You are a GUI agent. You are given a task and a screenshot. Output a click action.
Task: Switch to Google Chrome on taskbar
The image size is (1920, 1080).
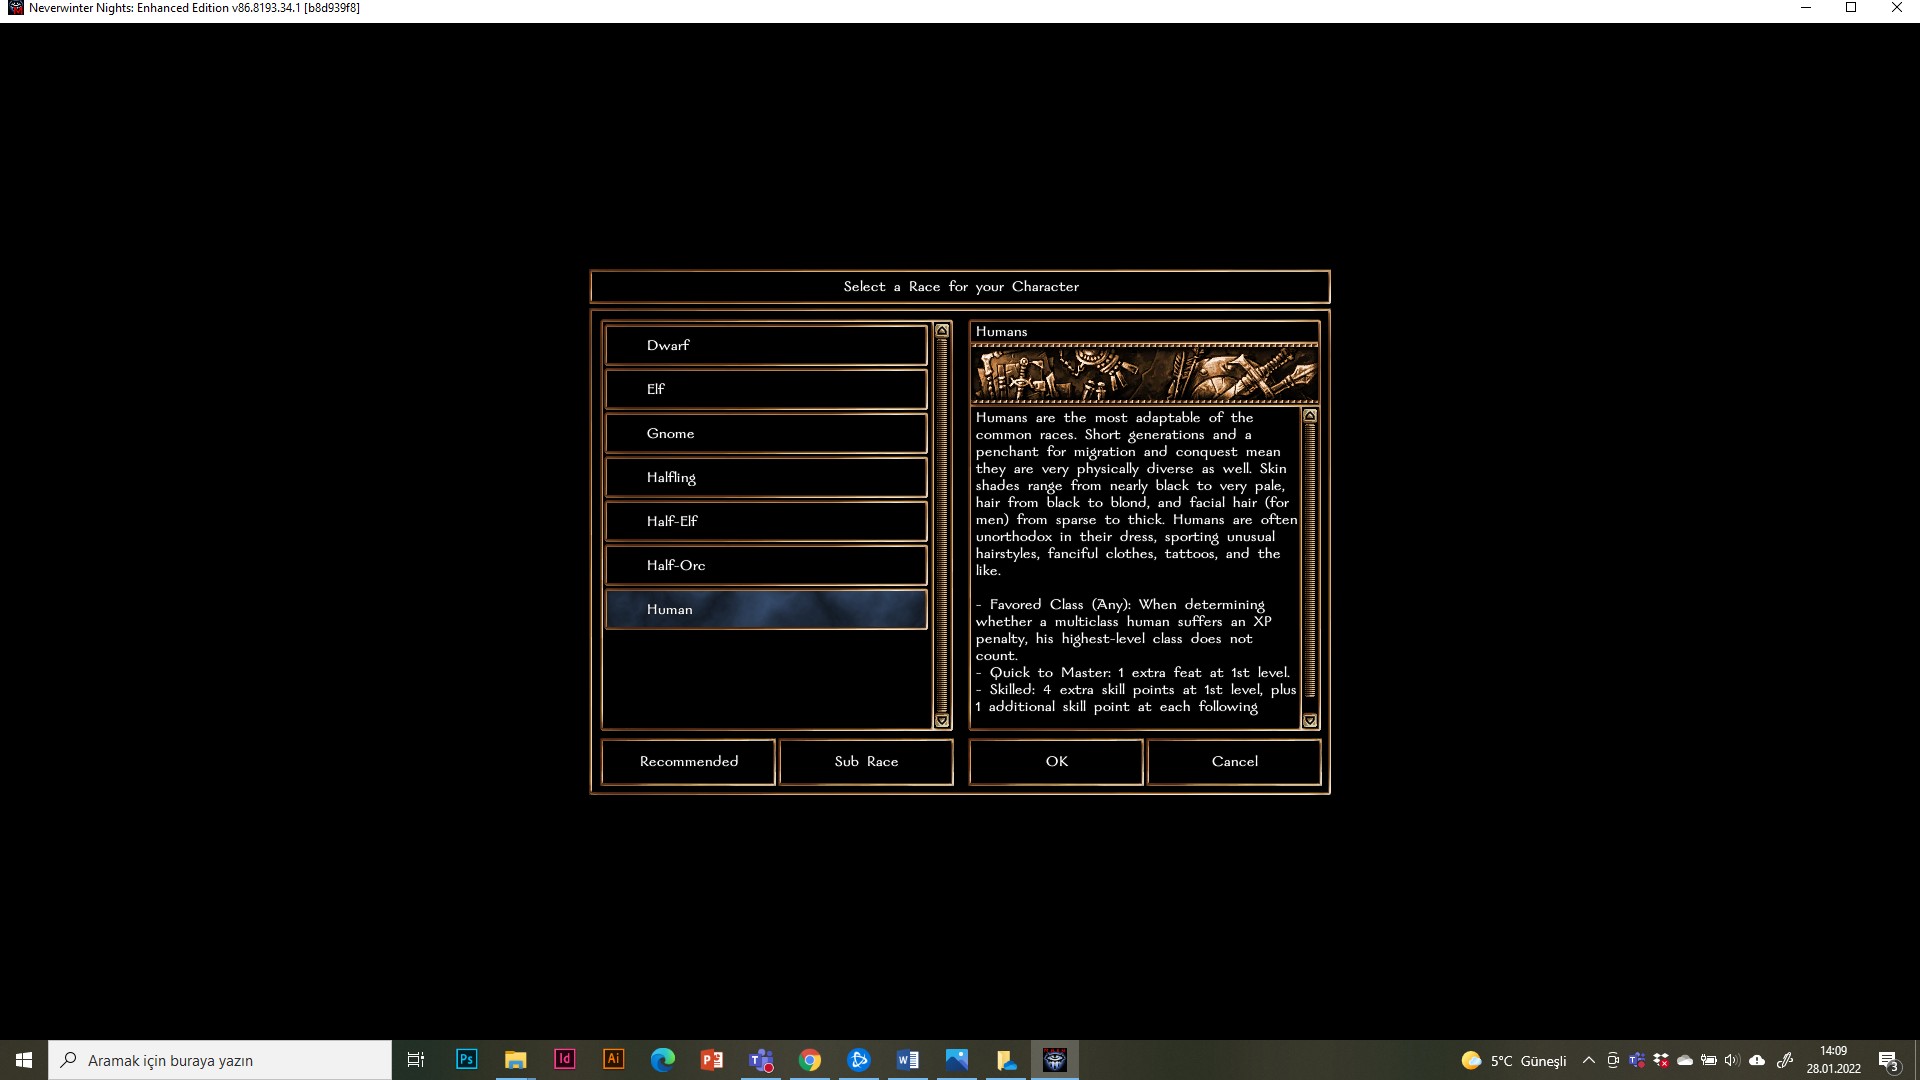click(810, 1060)
